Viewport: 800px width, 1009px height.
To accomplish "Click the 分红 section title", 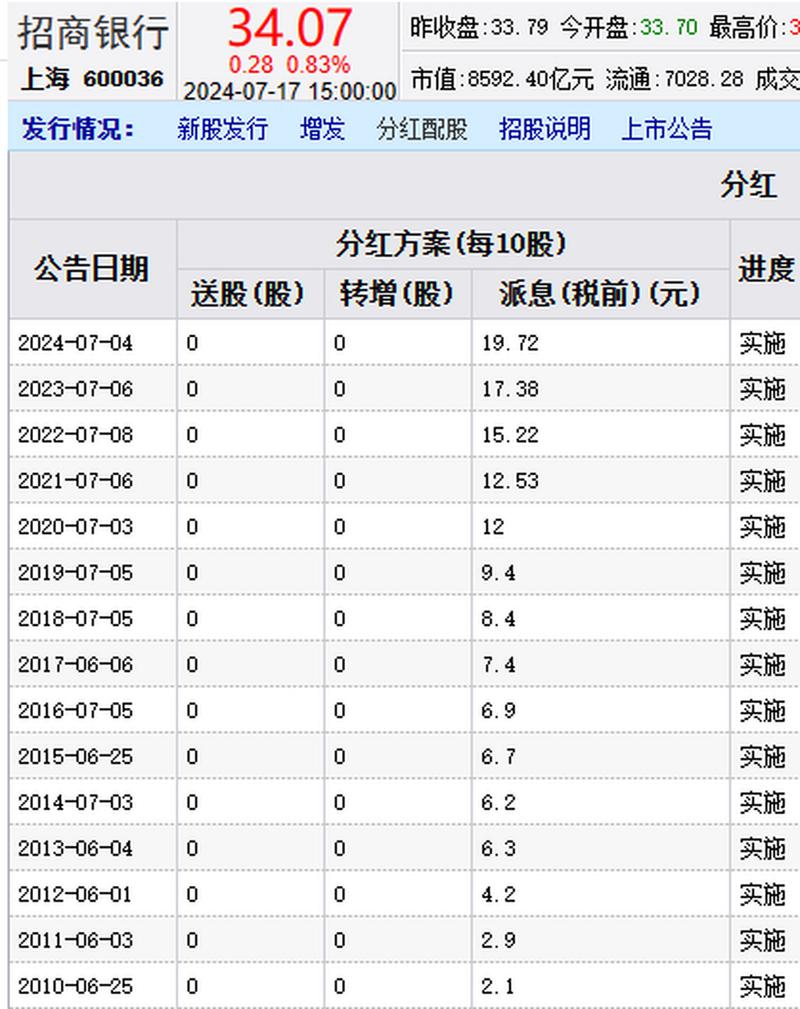I will coord(749,185).
